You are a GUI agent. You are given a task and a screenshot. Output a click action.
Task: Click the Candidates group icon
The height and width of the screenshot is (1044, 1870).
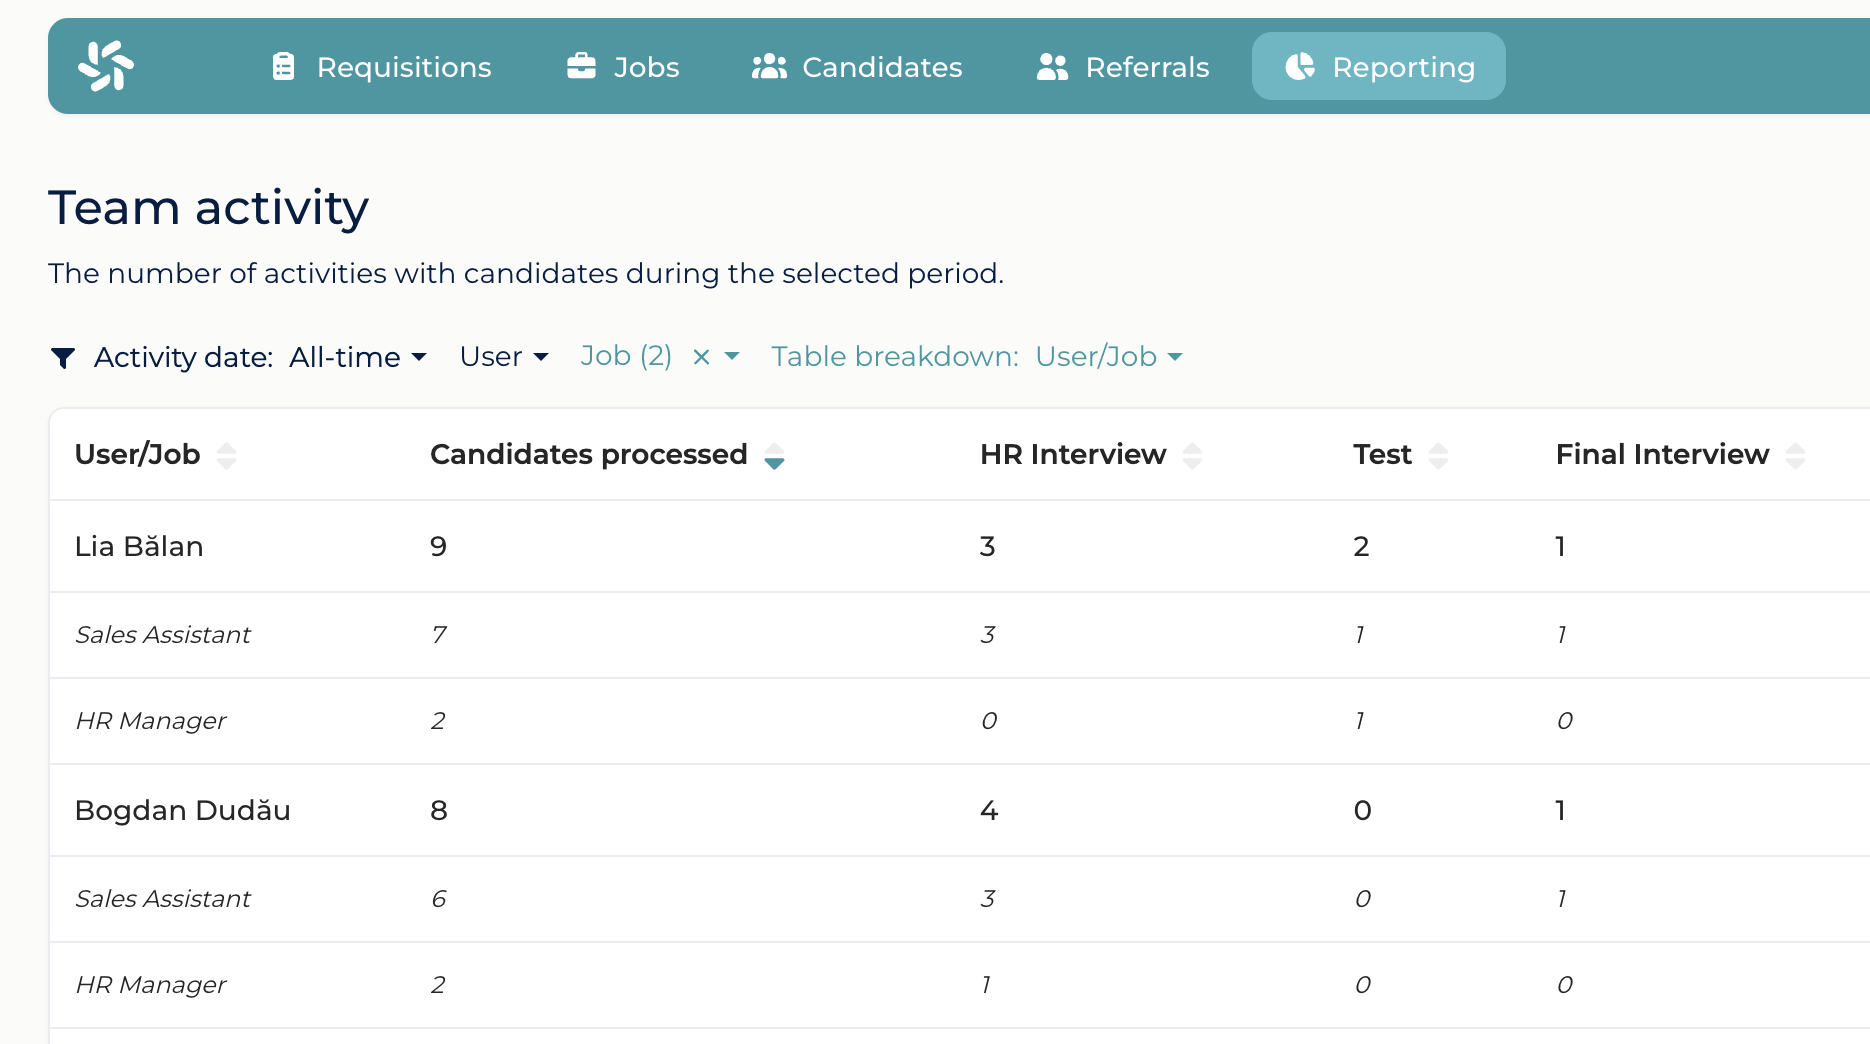click(769, 67)
